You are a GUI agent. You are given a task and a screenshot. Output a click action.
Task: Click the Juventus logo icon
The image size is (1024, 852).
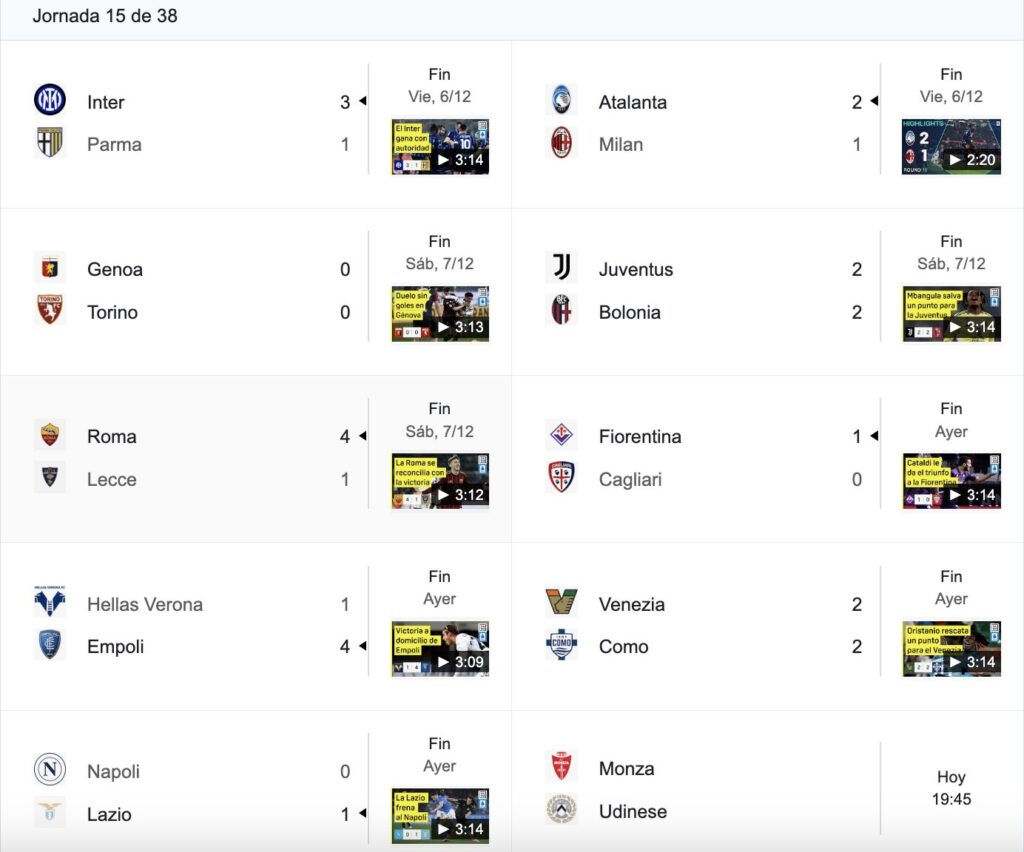tap(562, 268)
